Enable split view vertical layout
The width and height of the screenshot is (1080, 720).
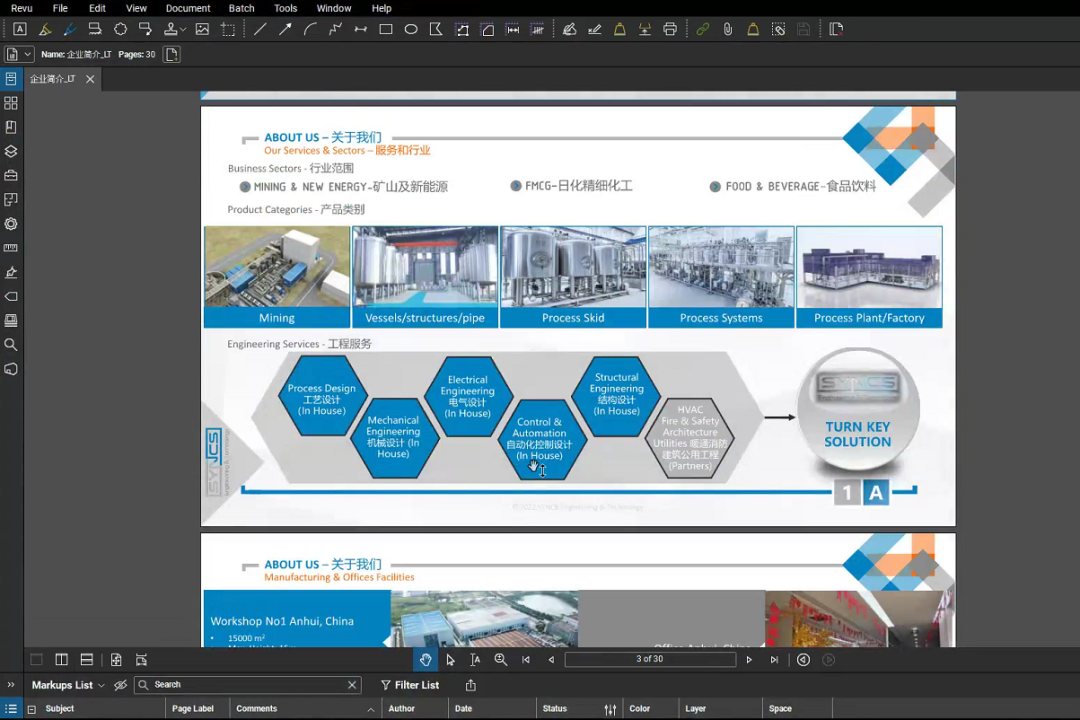coord(62,660)
